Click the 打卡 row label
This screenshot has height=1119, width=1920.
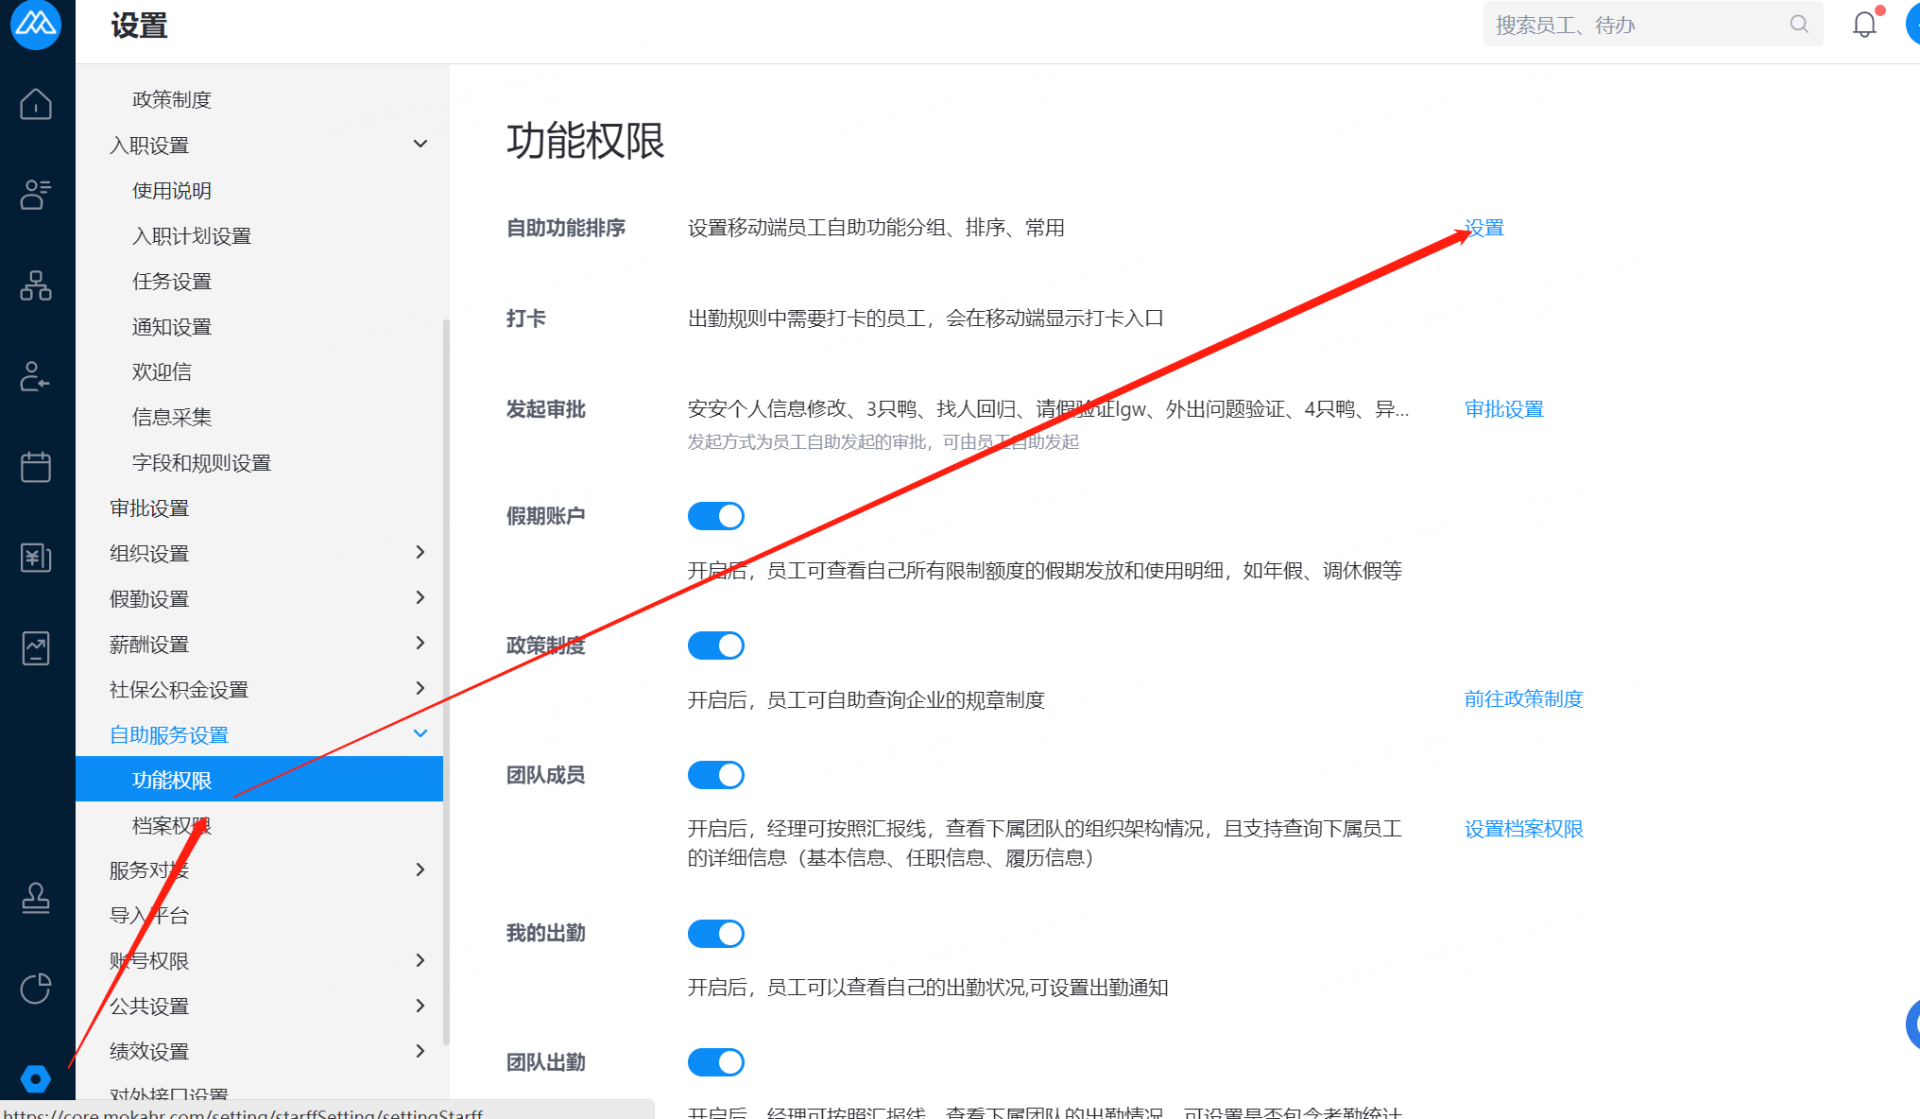click(526, 318)
